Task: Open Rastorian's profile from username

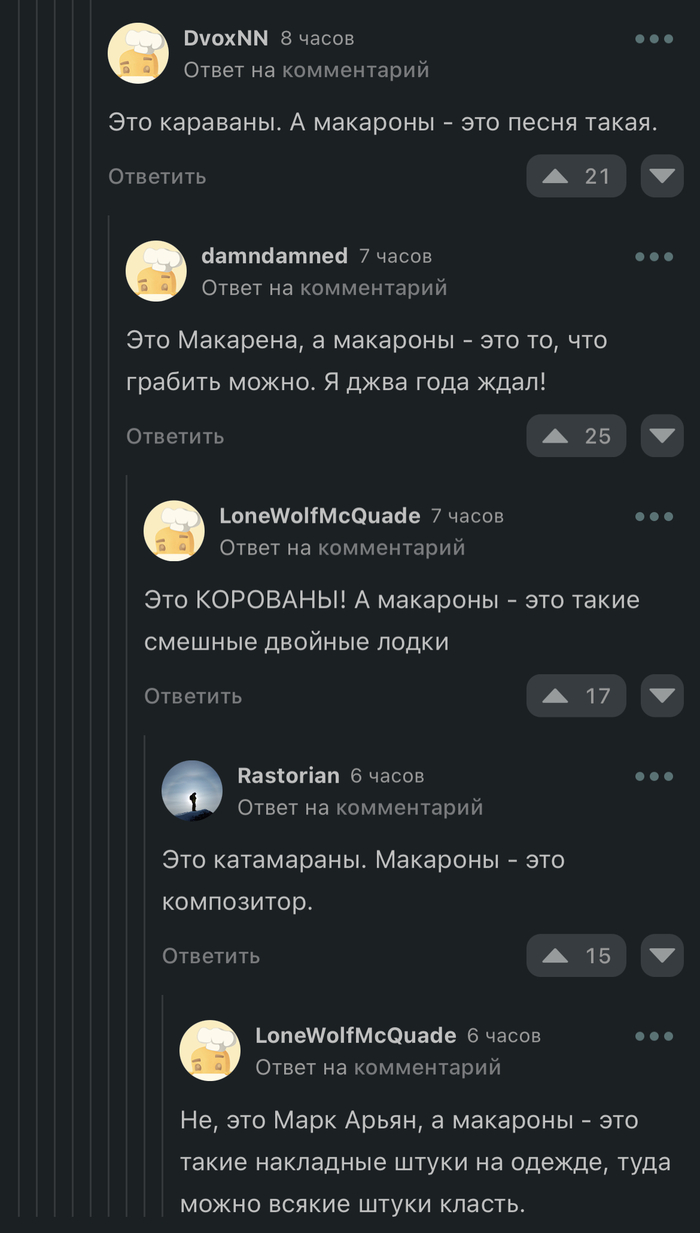Action: (x=288, y=776)
